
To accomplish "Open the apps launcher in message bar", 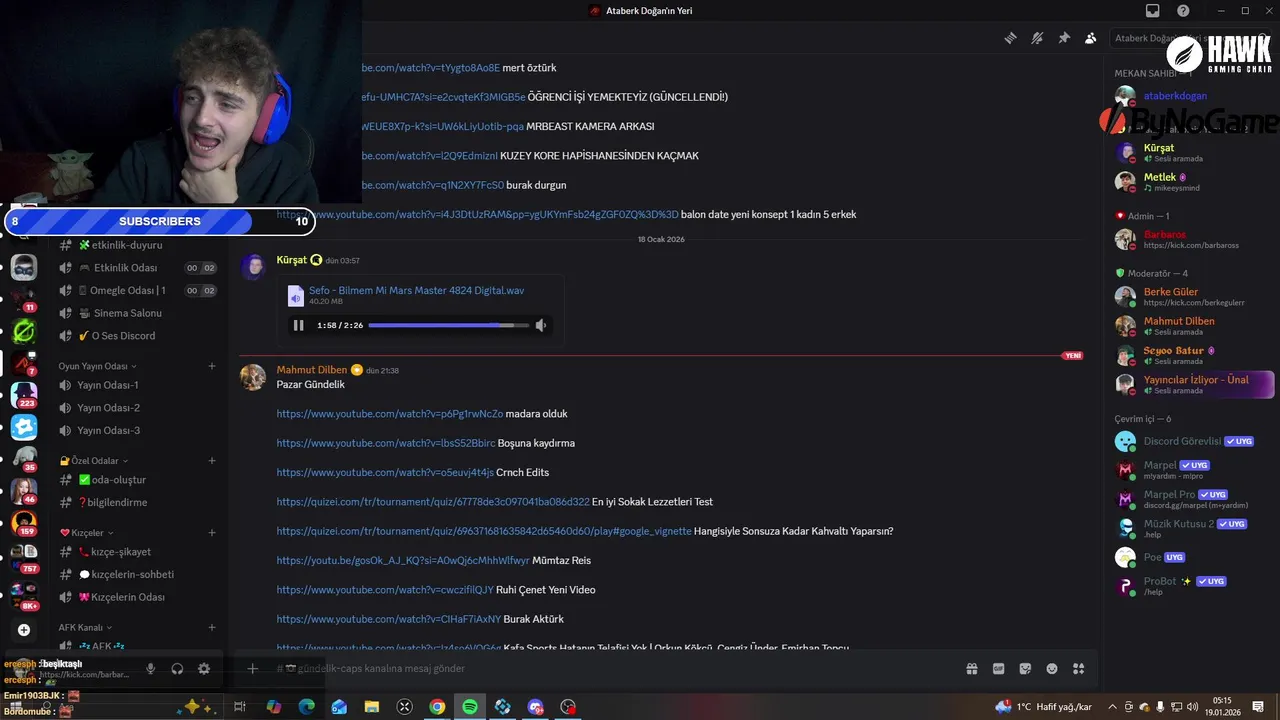I will (x=1078, y=669).
